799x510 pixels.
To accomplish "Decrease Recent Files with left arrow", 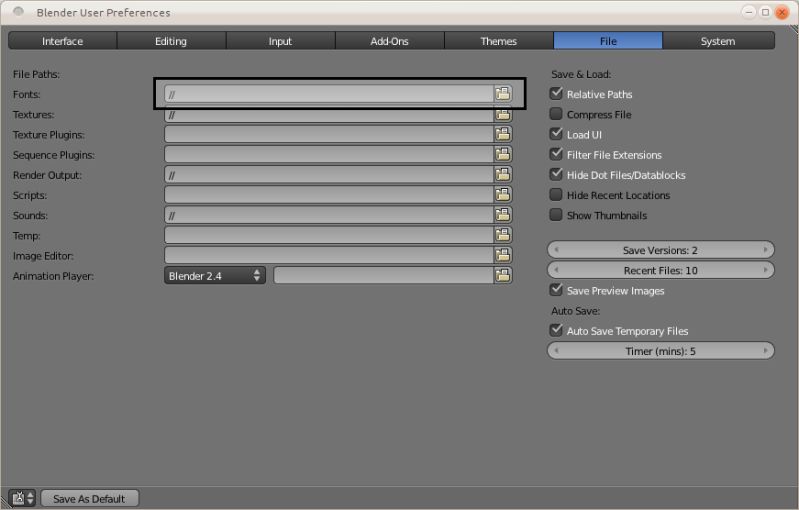I will (x=556, y=270).
